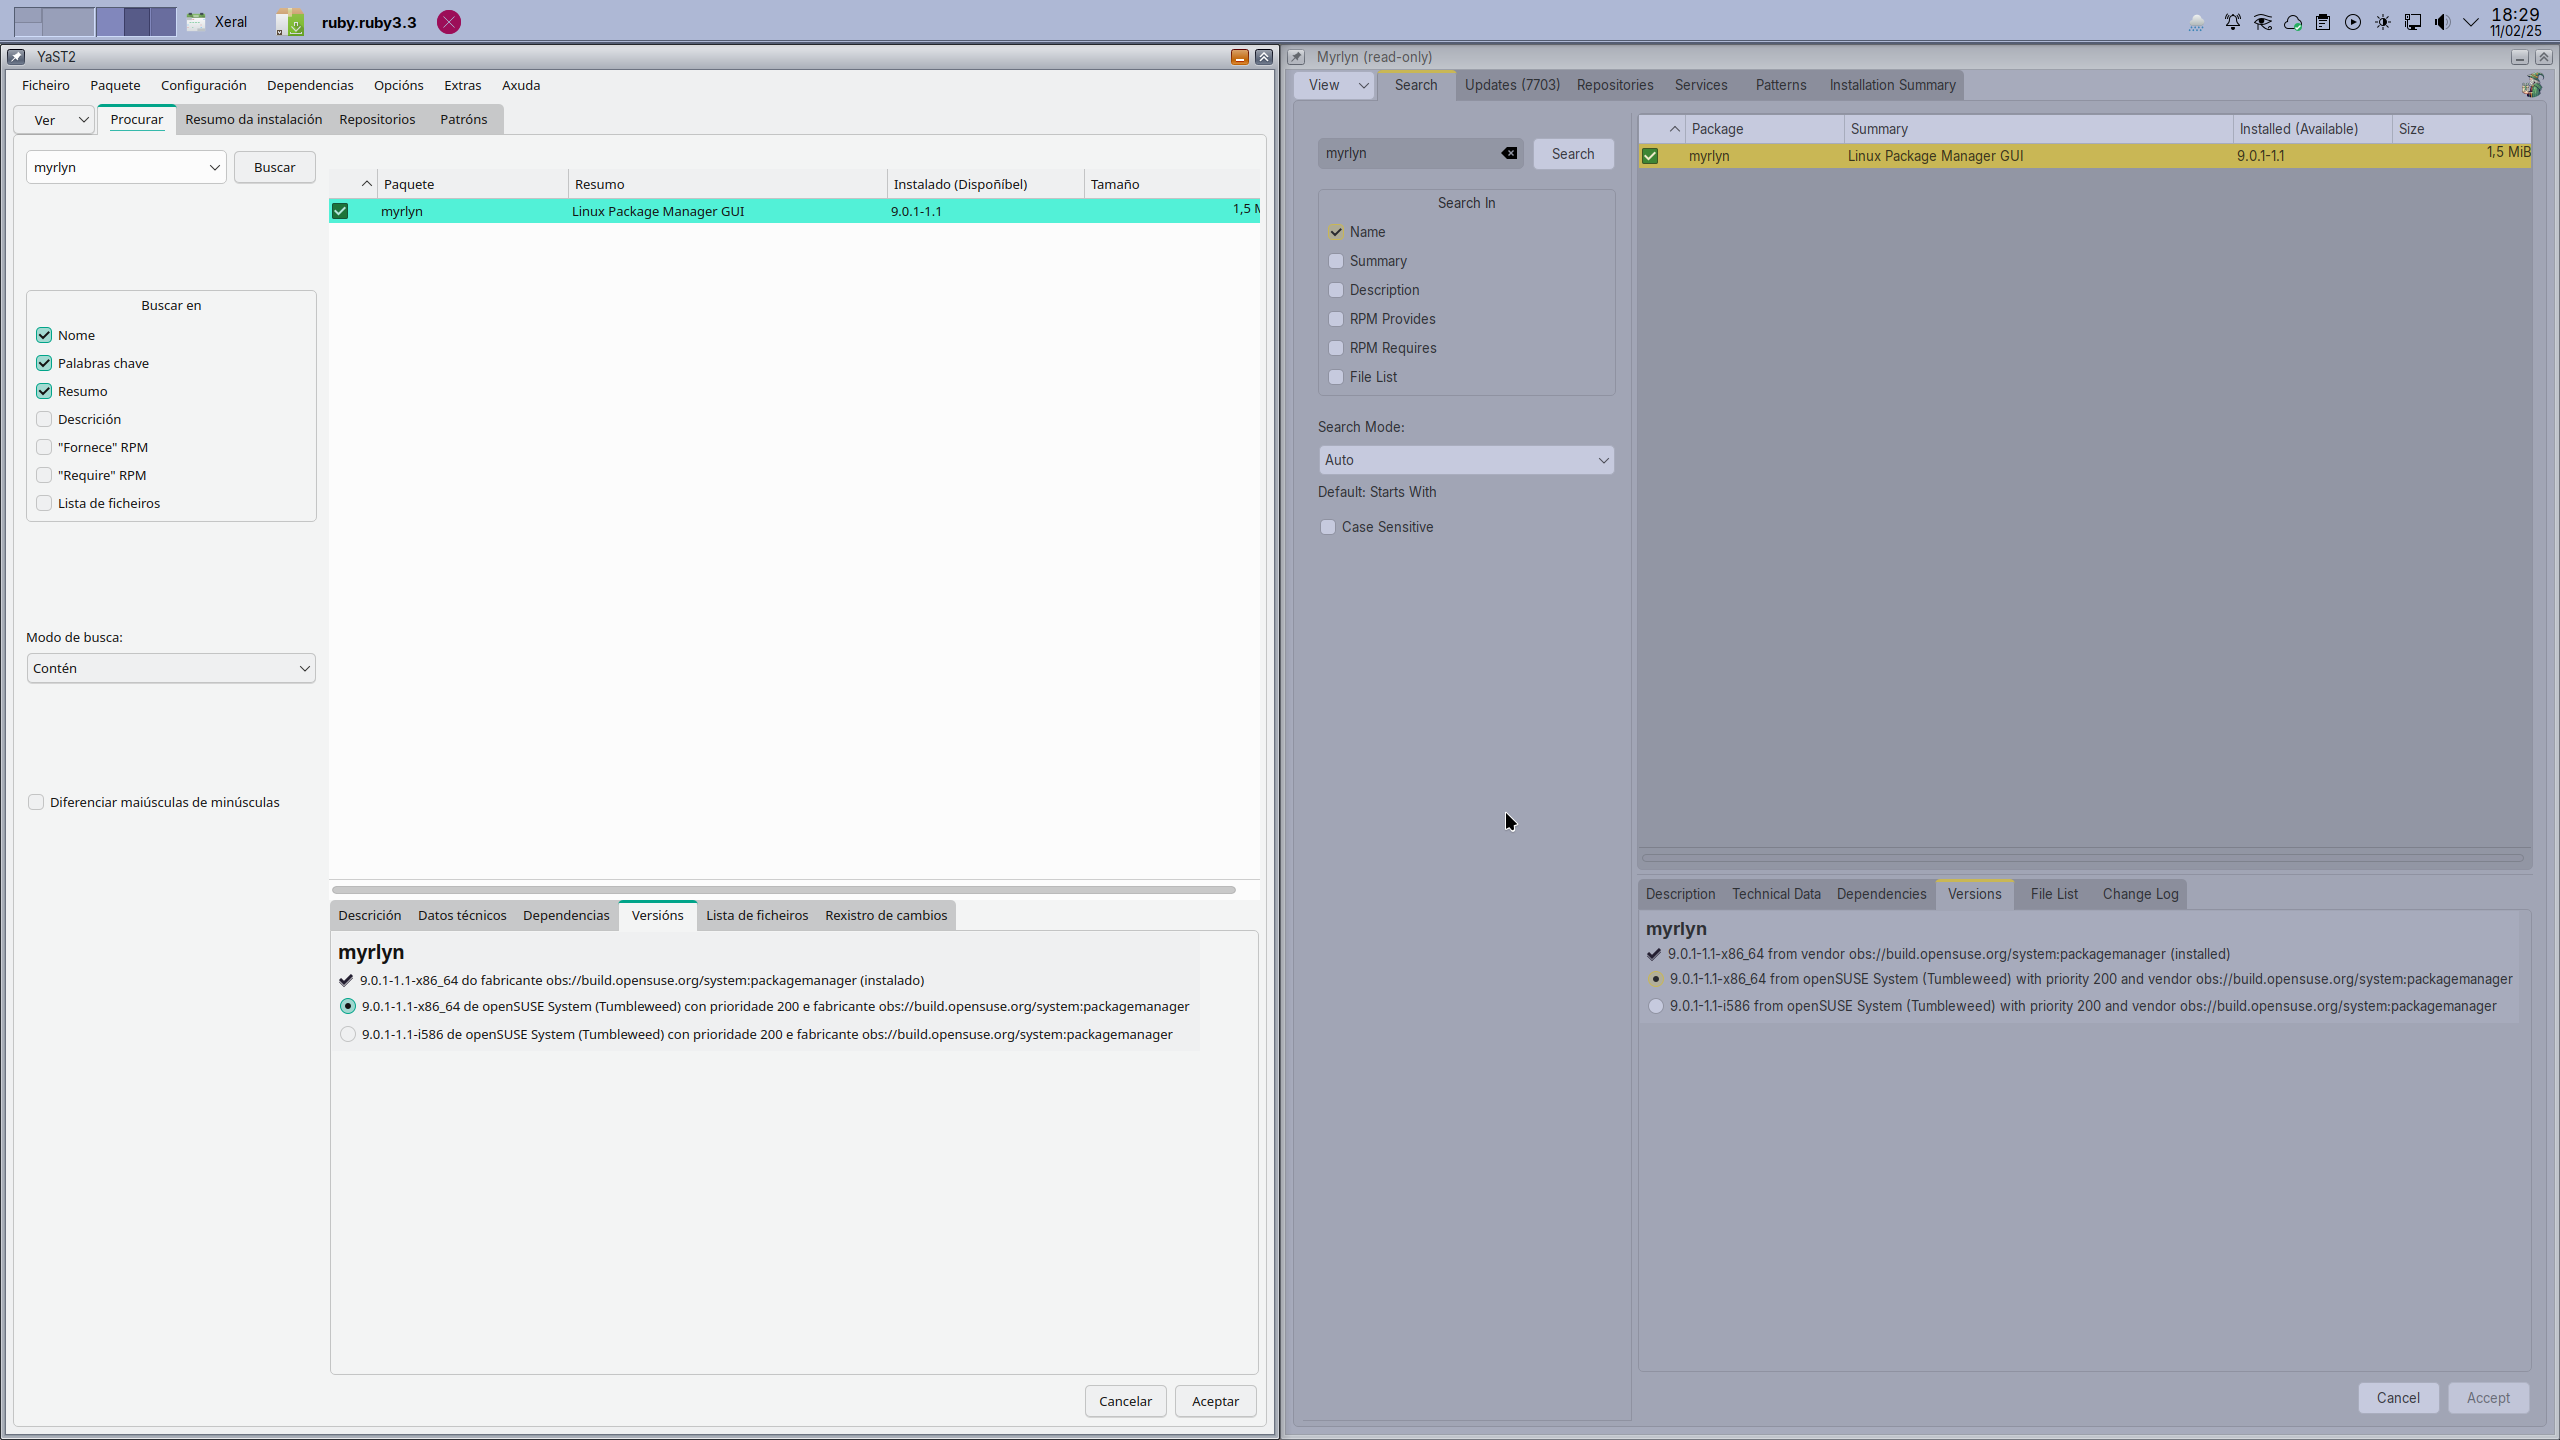Image resolution: width=2560 pixels, height=1440 pixels.
Task: Toggle the Summary checkbox in Myrlyn
Action: (x=1336, y=261)
